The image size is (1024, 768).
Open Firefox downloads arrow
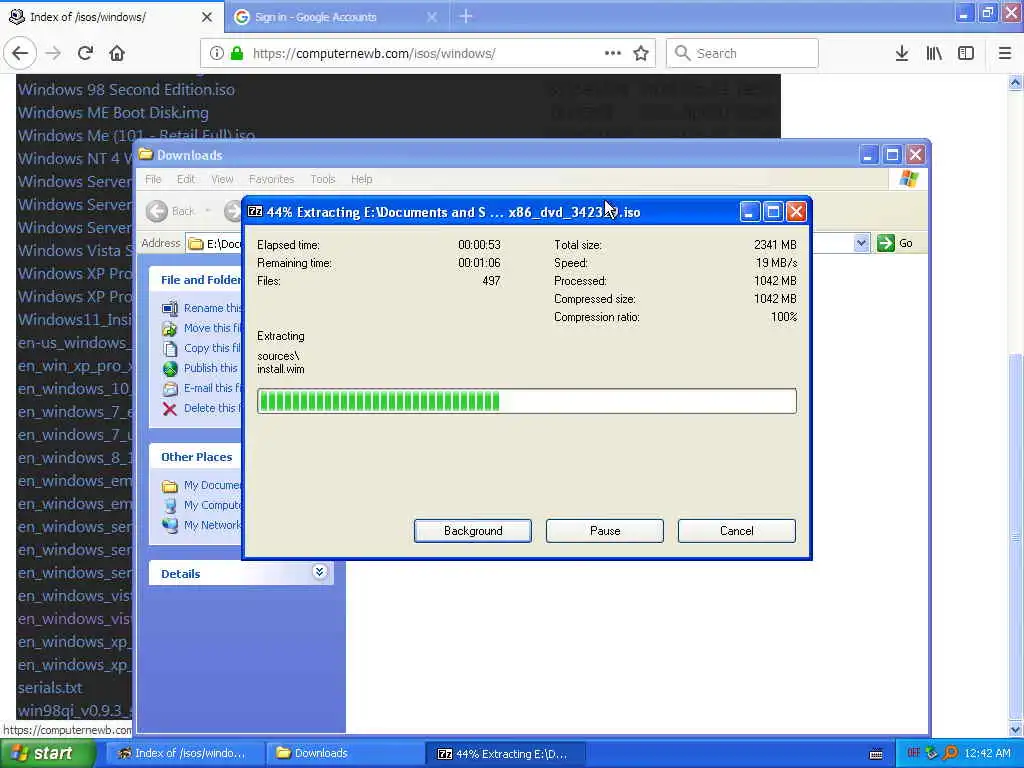pos(901,53)
